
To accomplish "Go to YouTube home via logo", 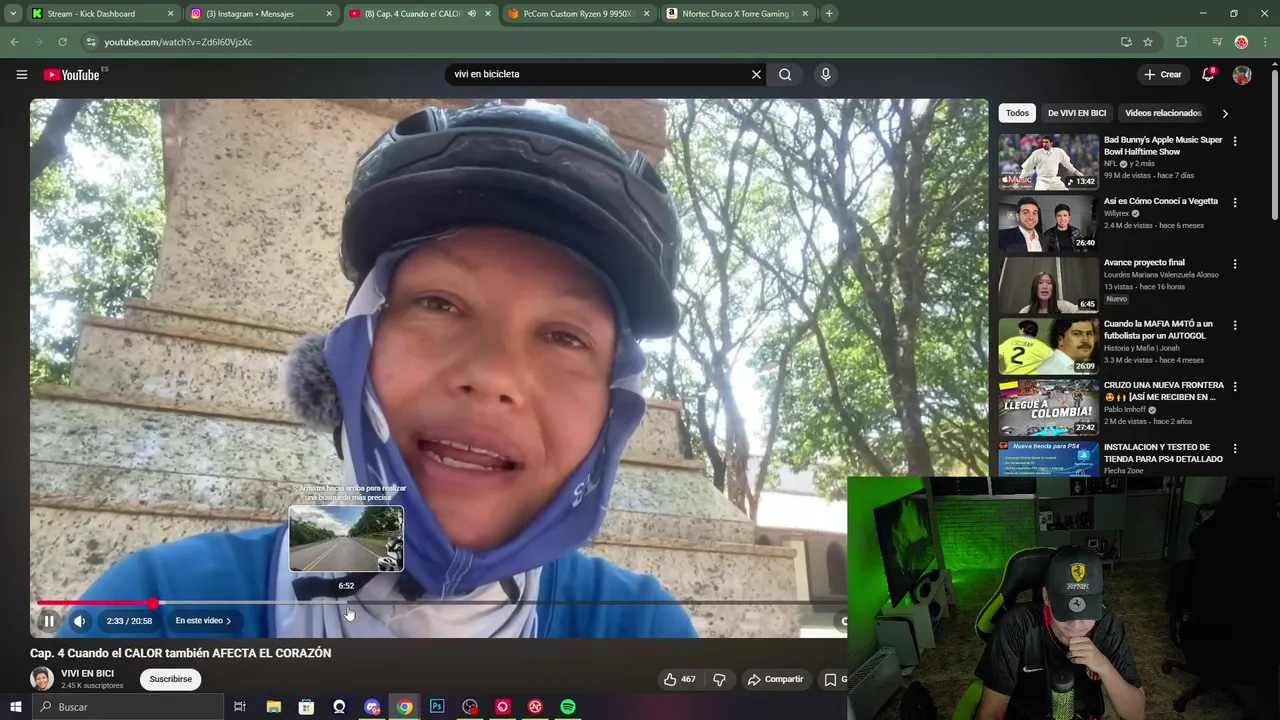I will pyautogui.click(x=72, y=74).
